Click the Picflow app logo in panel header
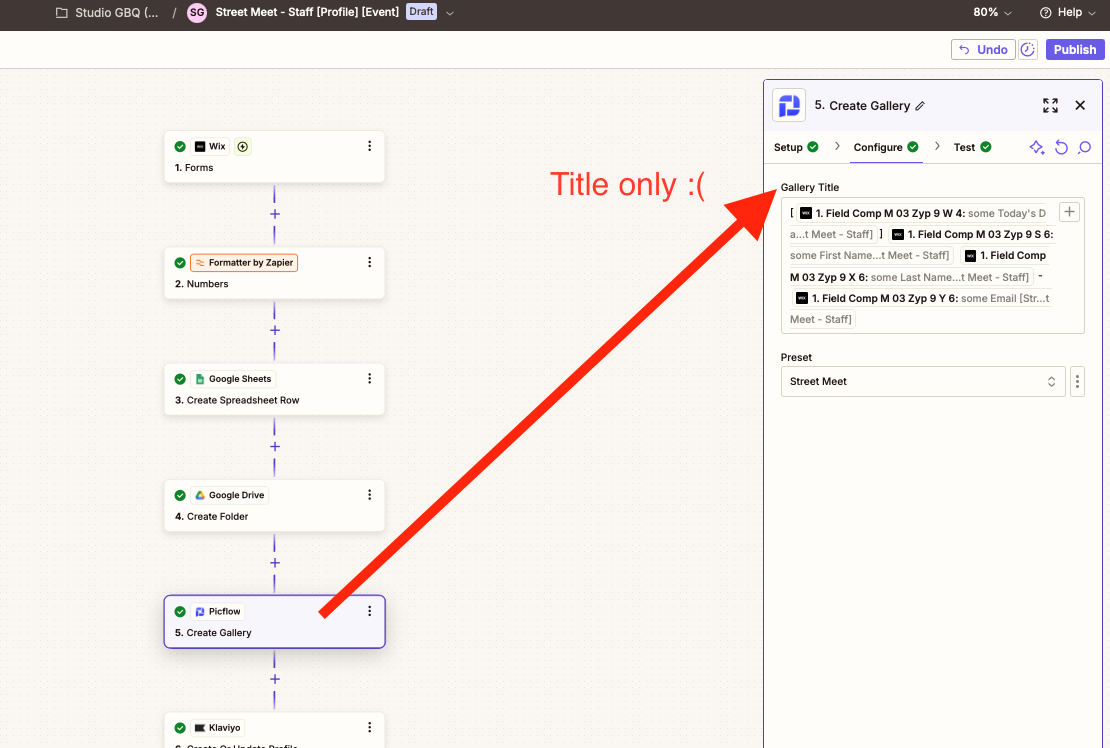1110x748 pixels. (789, 105)
